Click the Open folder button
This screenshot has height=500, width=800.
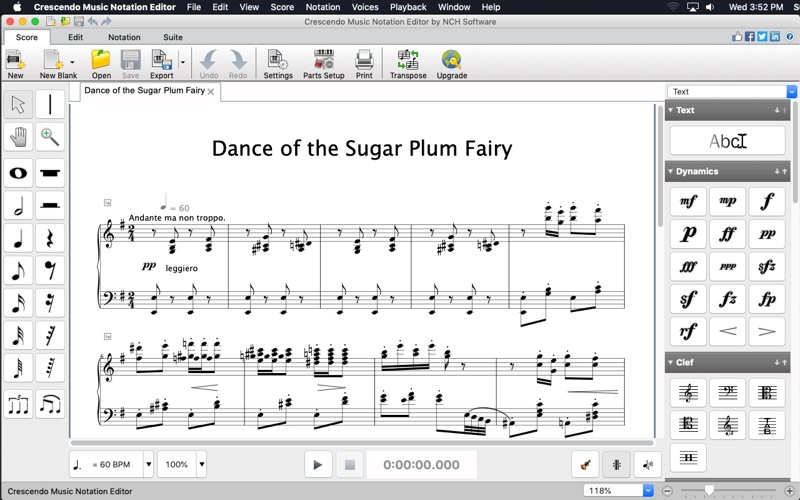point(101,64)
